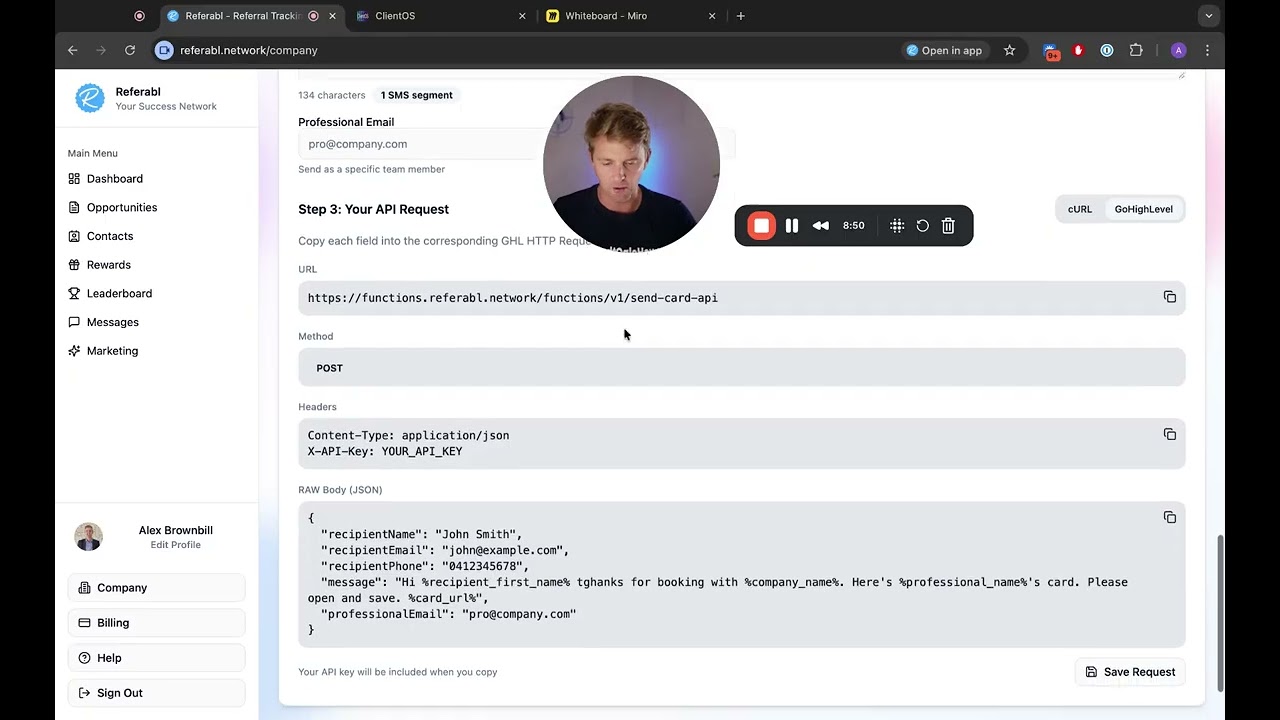
Task: Click the Leaderboard trophy icon
Action: click(x=74, y=294)
